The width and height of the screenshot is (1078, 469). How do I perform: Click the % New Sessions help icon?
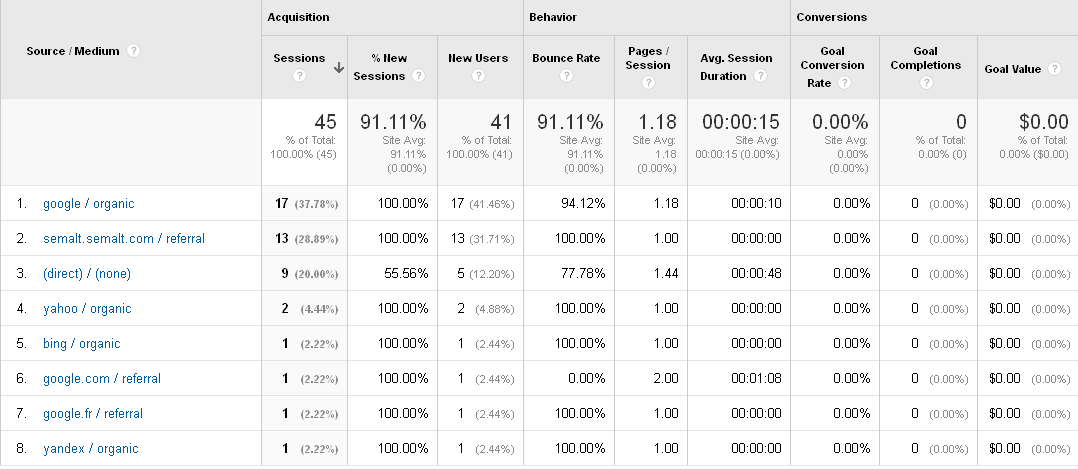pos(418,76)
